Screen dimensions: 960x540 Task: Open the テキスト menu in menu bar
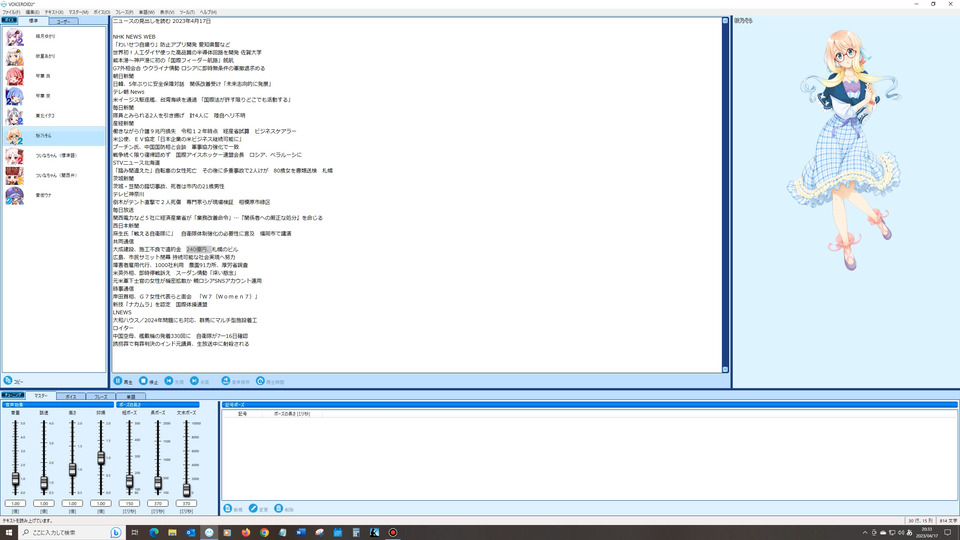(54, 12)
